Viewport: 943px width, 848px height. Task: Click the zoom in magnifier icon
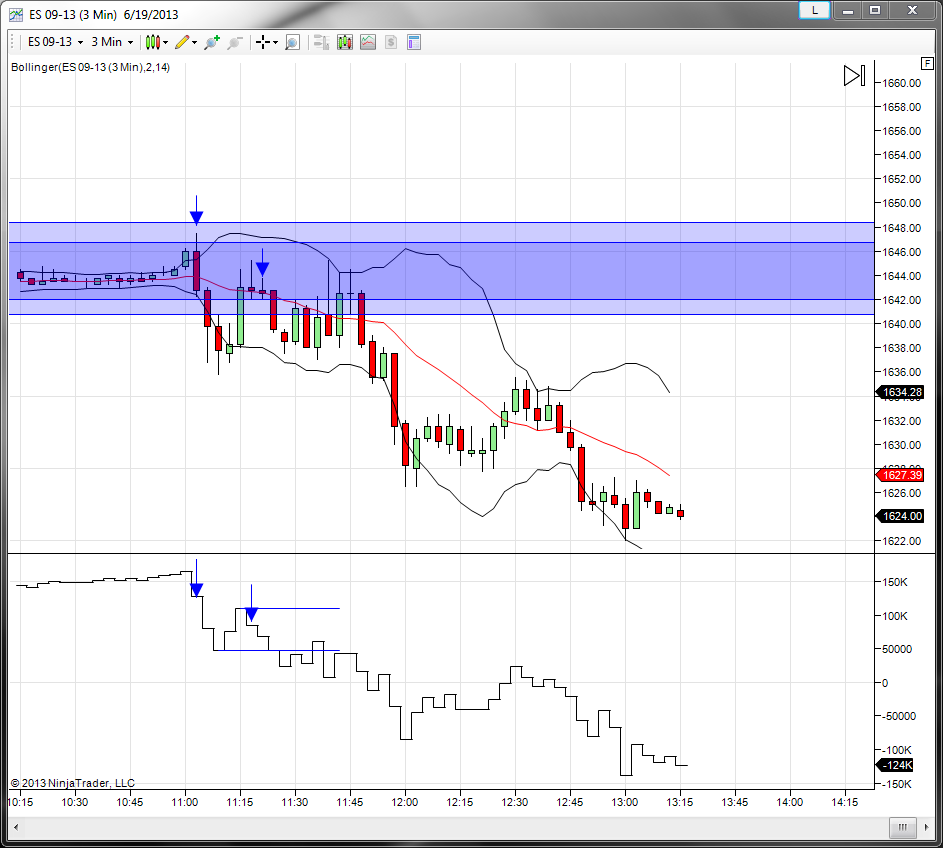[x=212, y=42]
